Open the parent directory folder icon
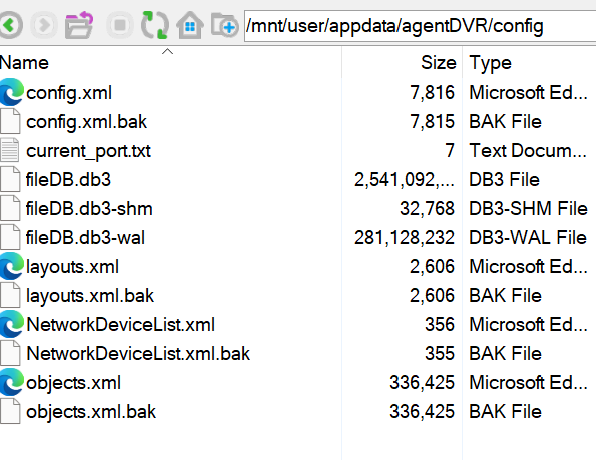 (x=79, y=25)
